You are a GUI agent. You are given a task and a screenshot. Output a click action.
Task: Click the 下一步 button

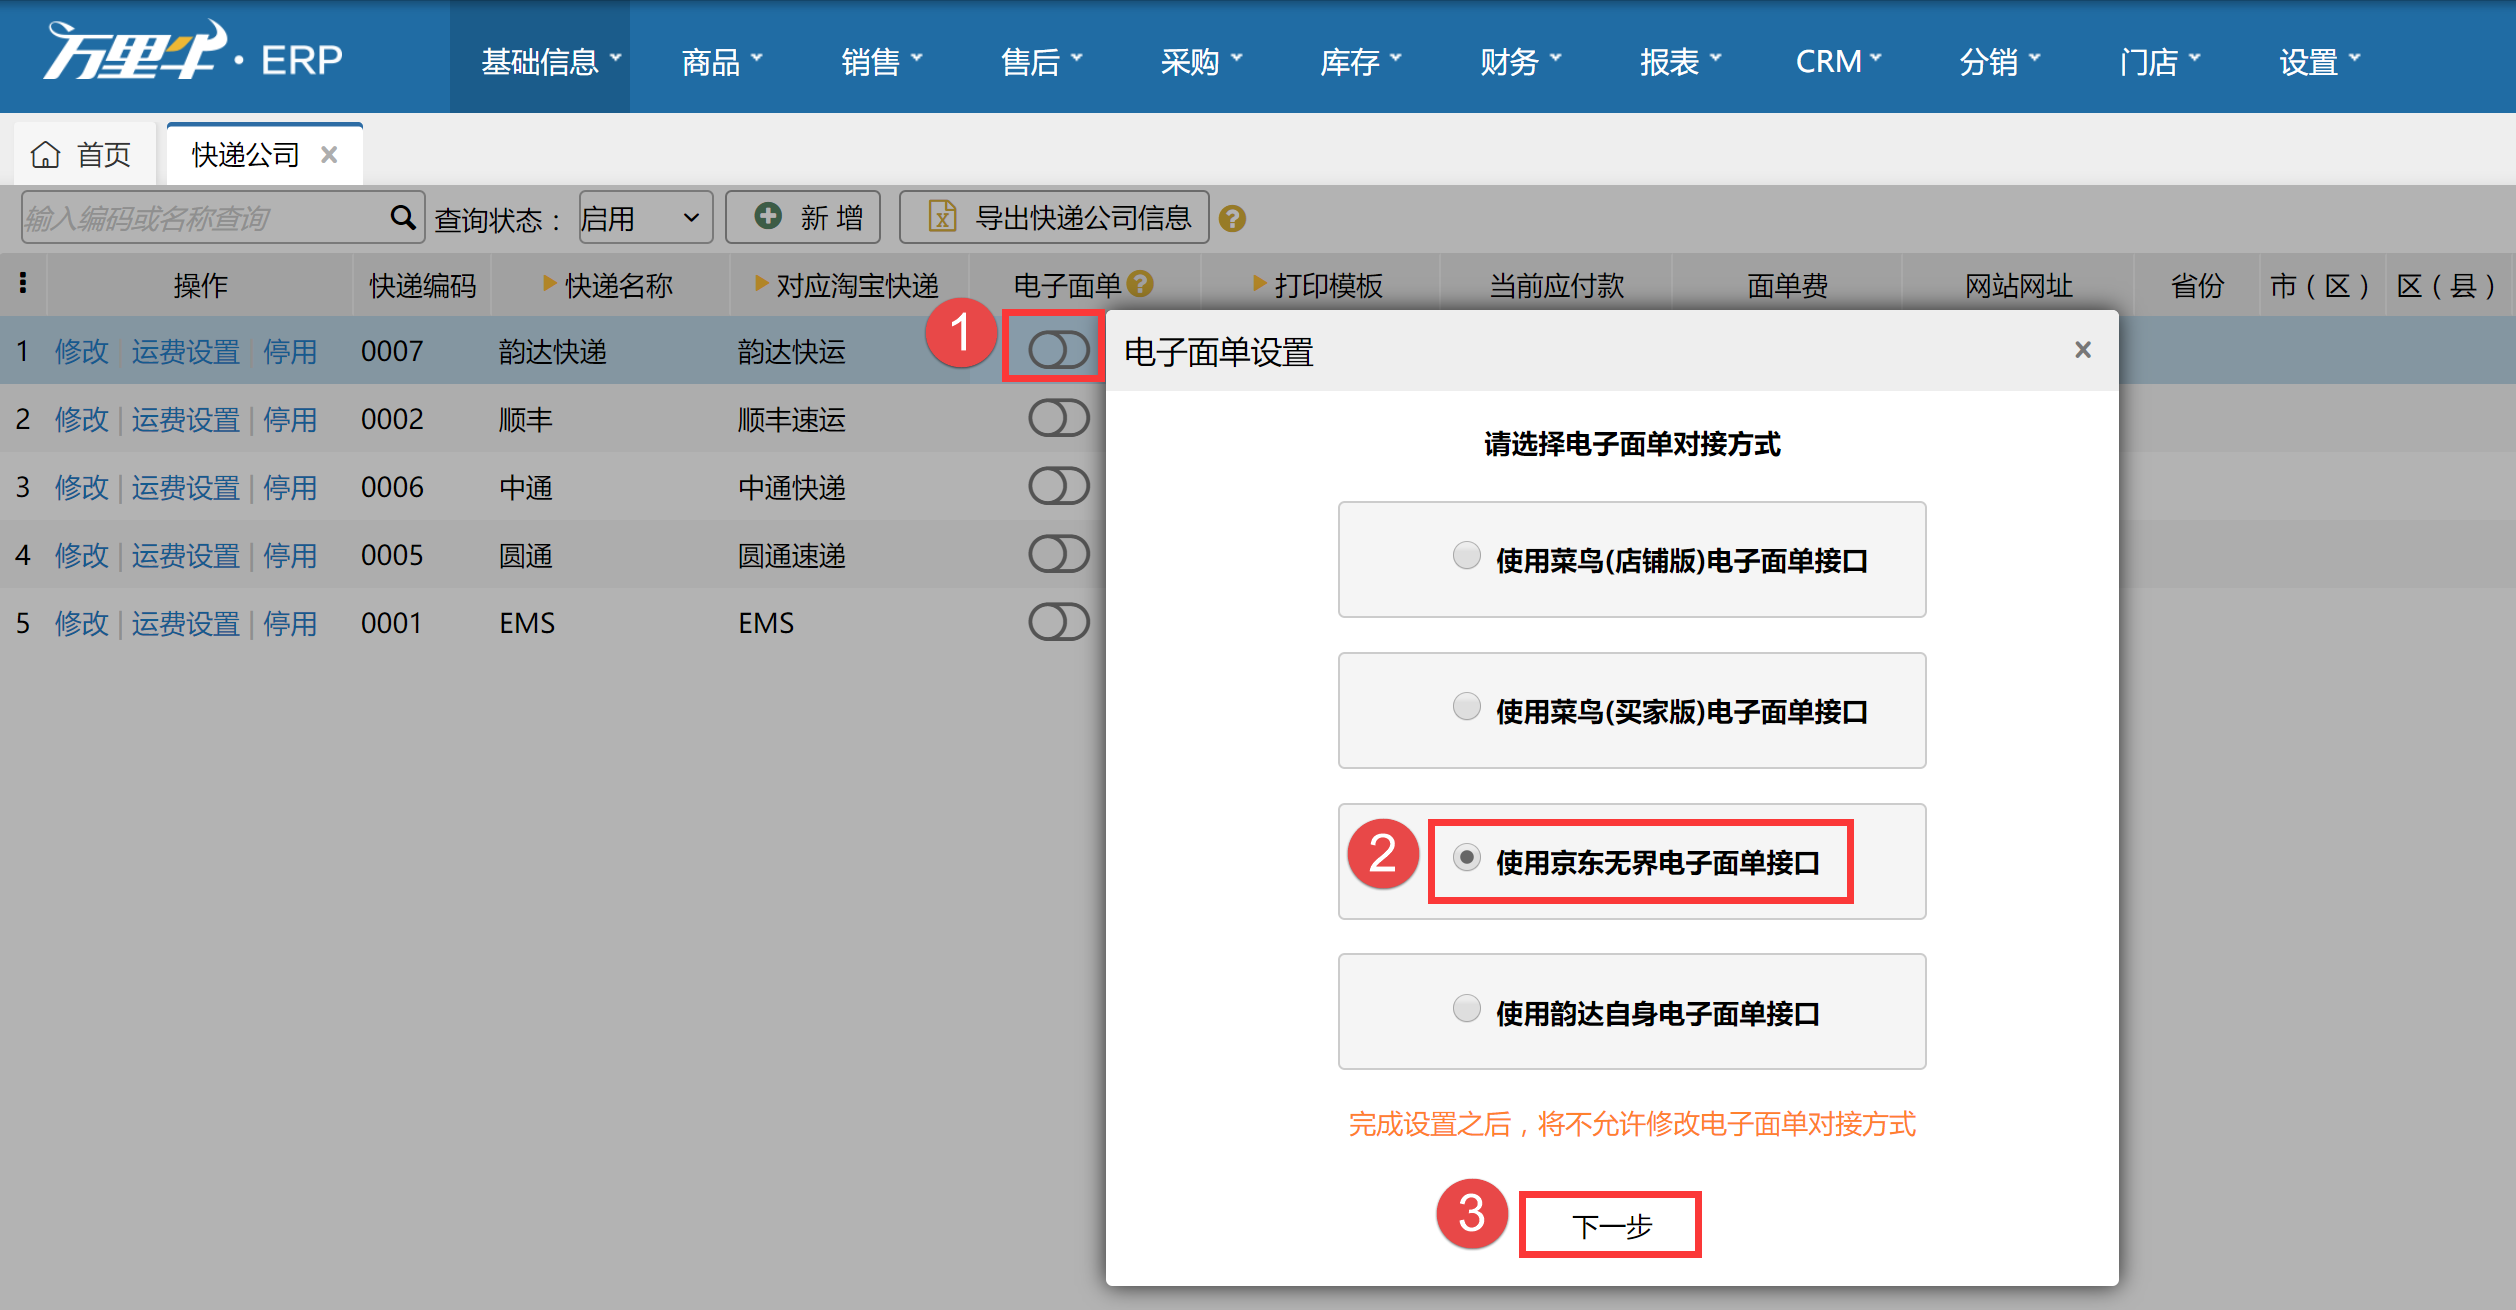[1610, 1225]
